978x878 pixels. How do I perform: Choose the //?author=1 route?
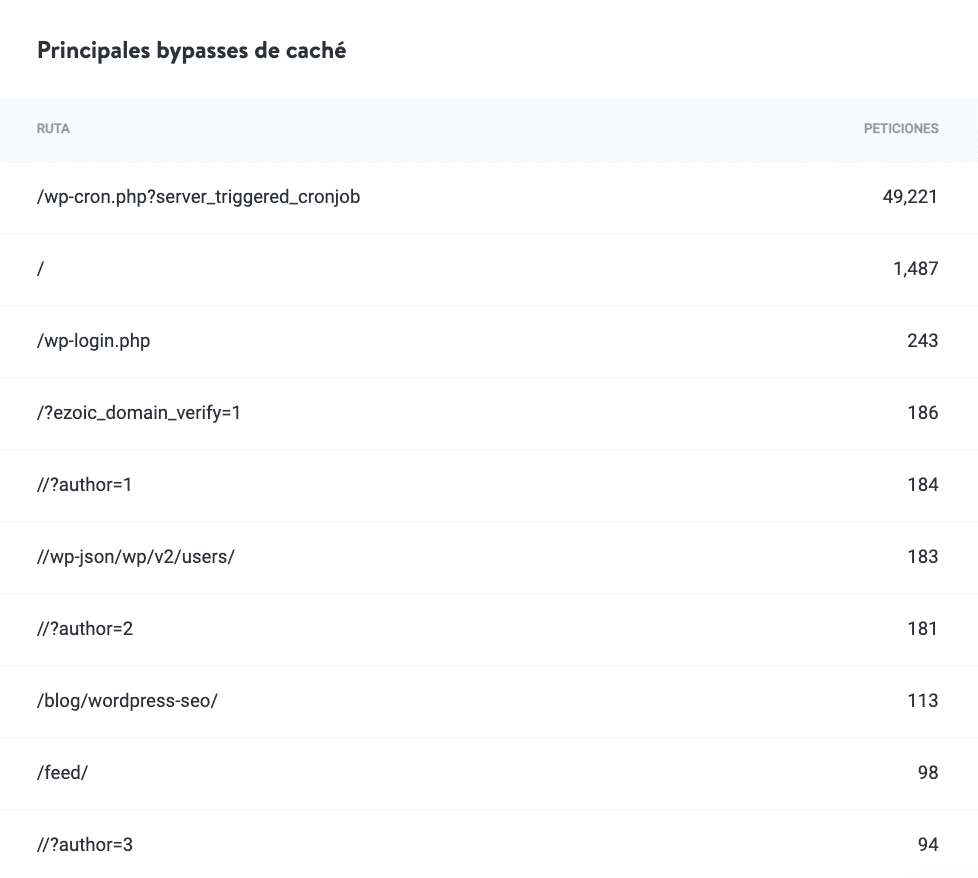(85, 485)
